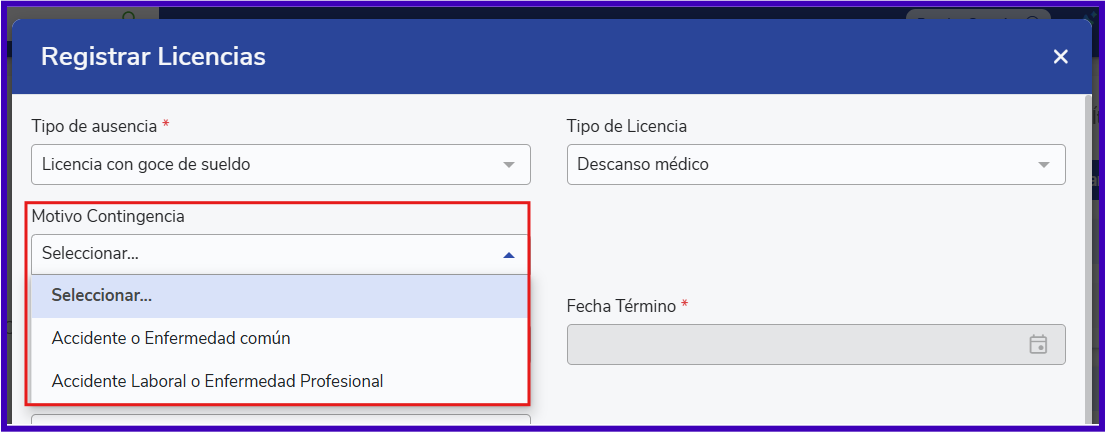This screenshot has height=432, width=1105.
Task: Click the Tipo de Licencia dropdown arrow
Action: click(1044, 164)
